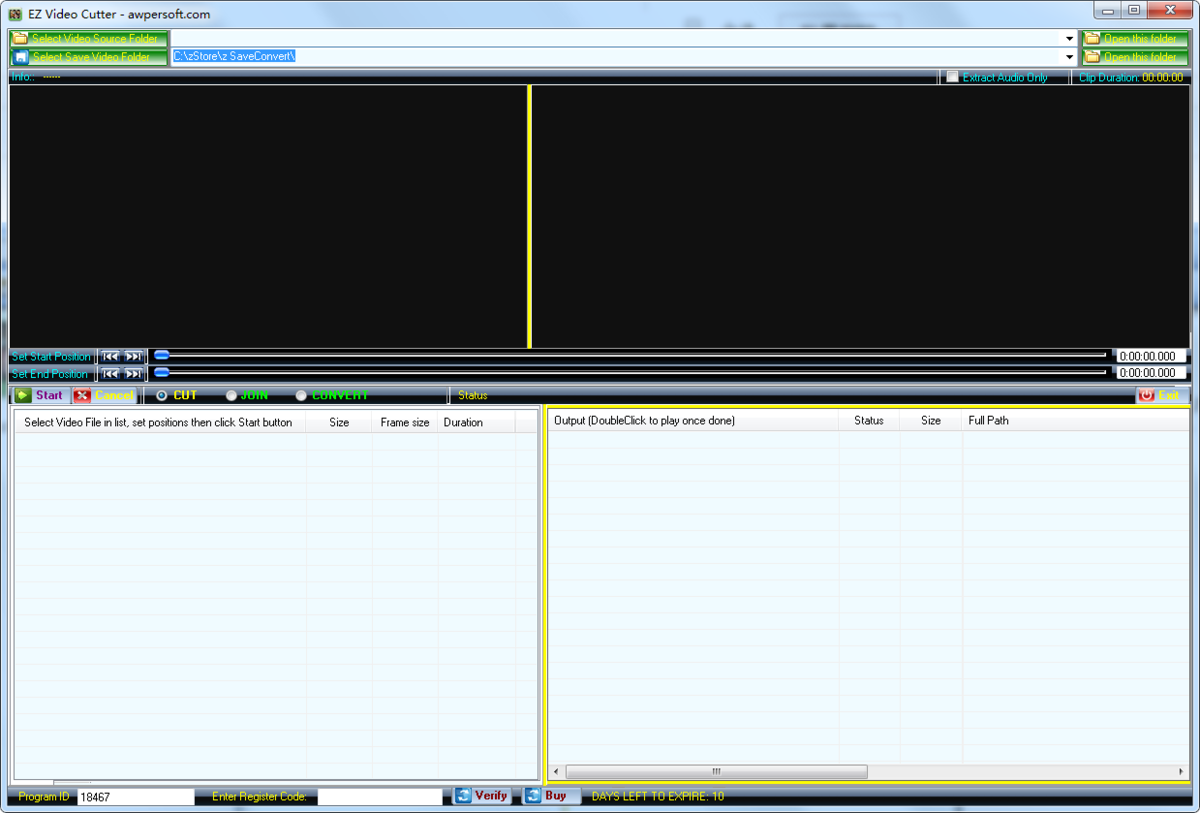Open the source folder path dropdown
1200x813 pixels.
(x=1068, y=39)
